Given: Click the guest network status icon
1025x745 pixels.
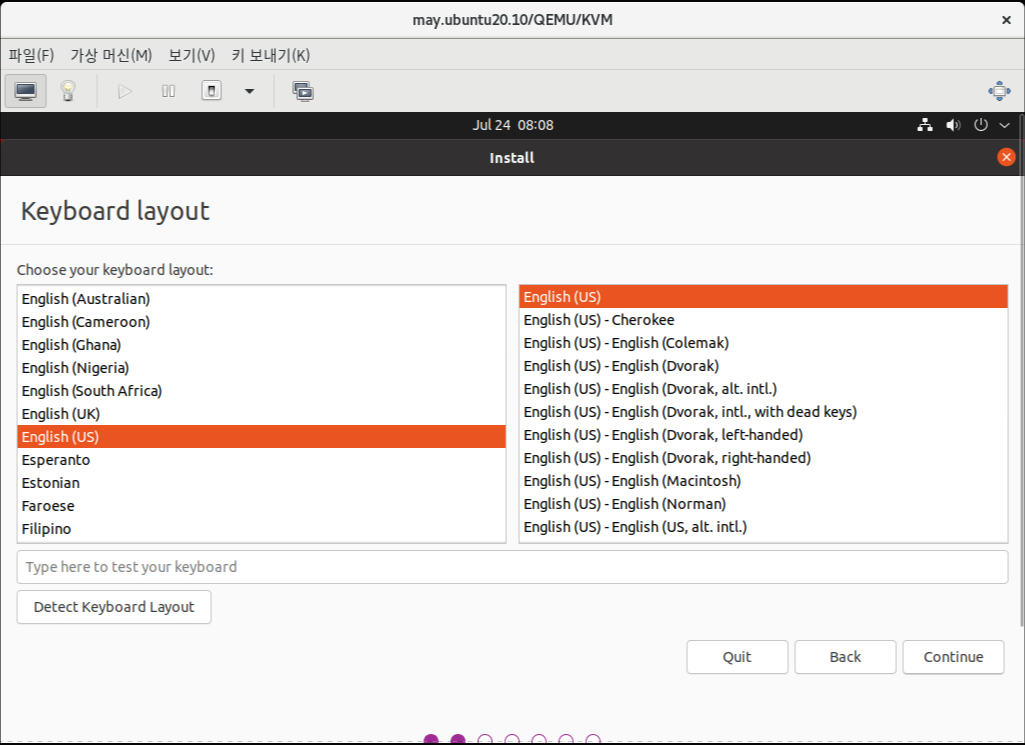Looking at the screenshot, I should coord(924,125).
